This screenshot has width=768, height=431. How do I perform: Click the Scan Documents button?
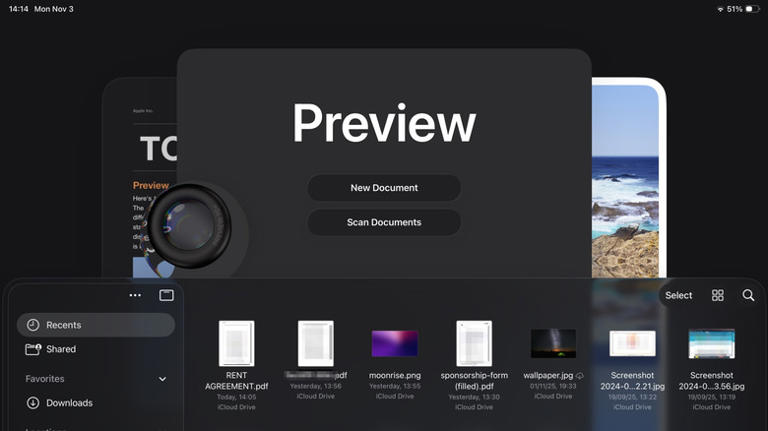click(384, 222)
